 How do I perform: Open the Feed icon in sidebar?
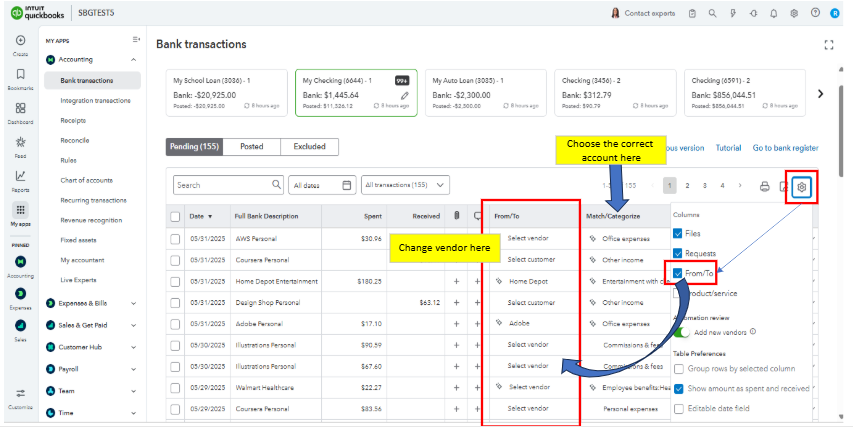[x=20, y=142]
